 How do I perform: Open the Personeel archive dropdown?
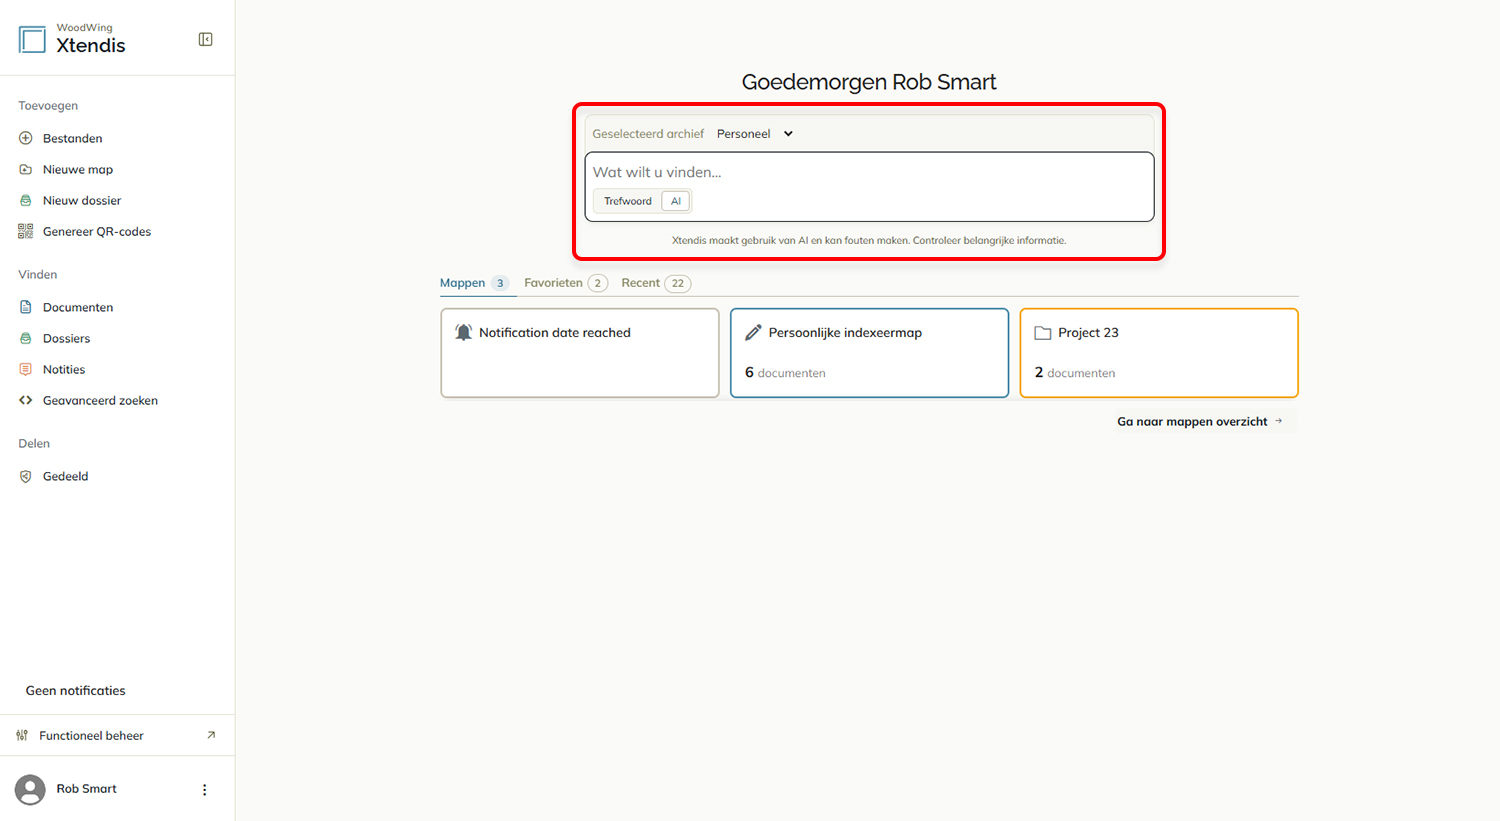[x=755, y=133]
